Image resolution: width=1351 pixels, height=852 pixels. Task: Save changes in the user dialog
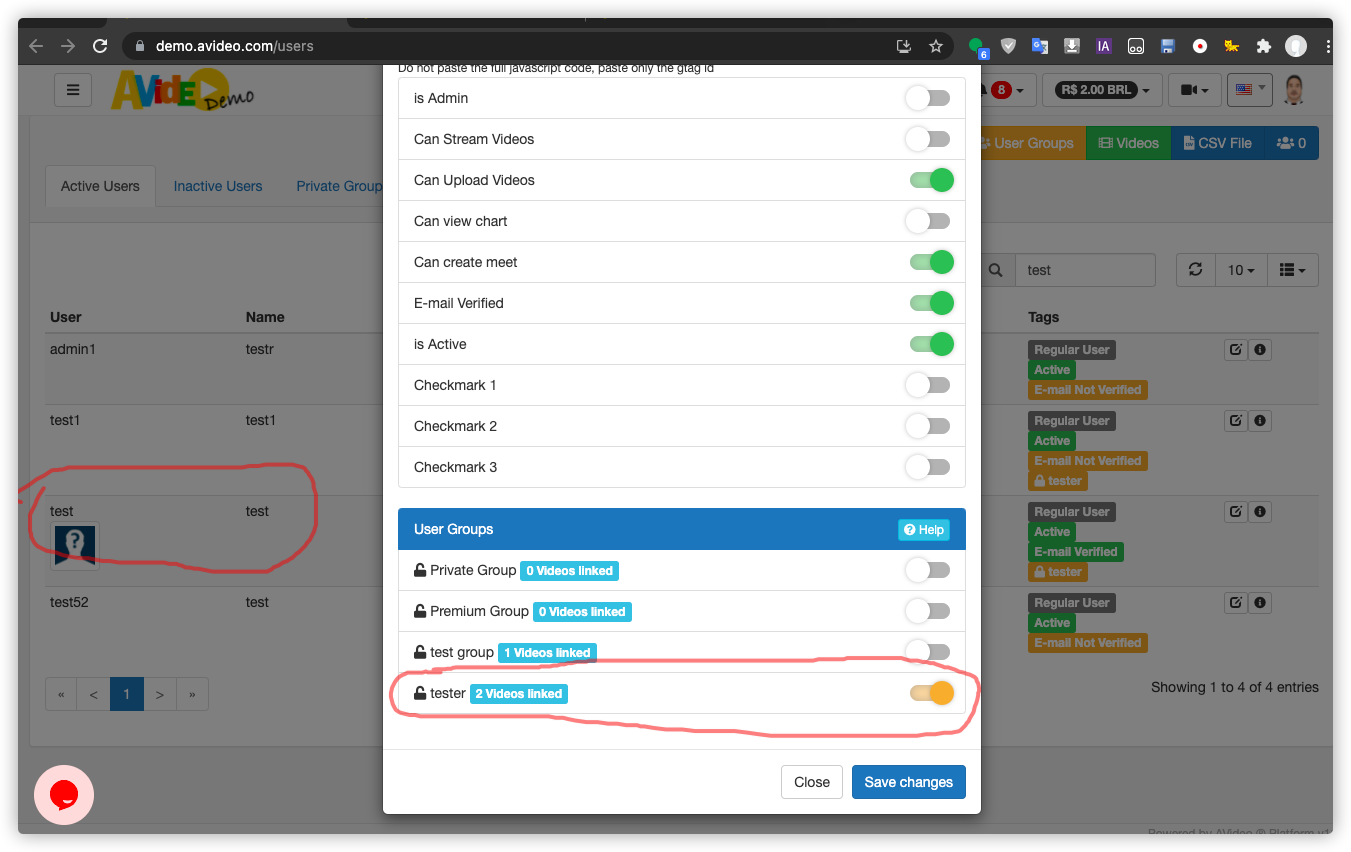(x=908, y=781)
